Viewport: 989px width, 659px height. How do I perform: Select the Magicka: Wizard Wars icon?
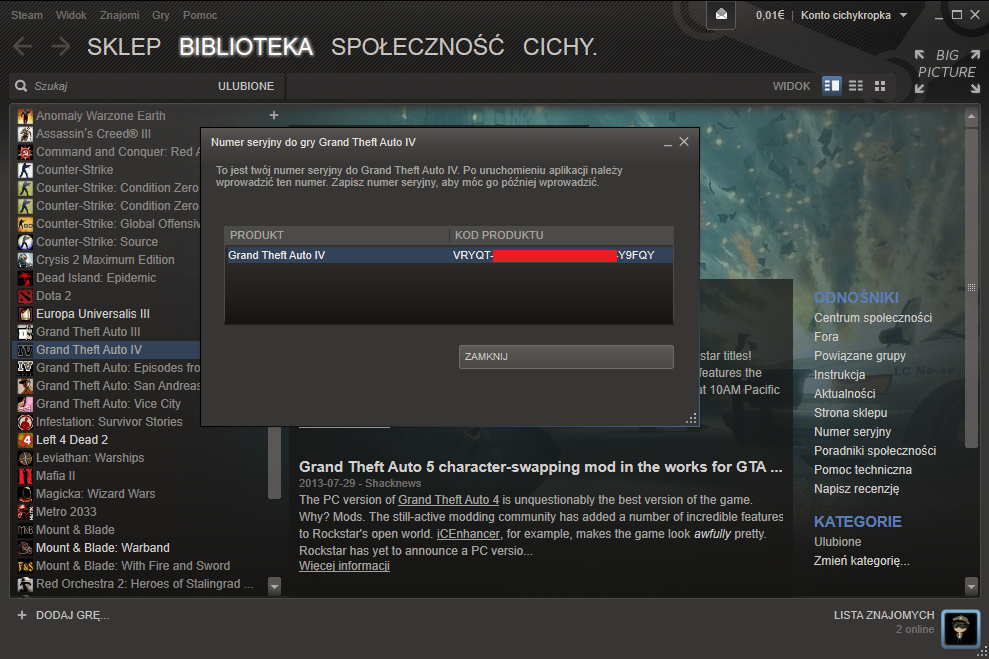pos(25,494)
